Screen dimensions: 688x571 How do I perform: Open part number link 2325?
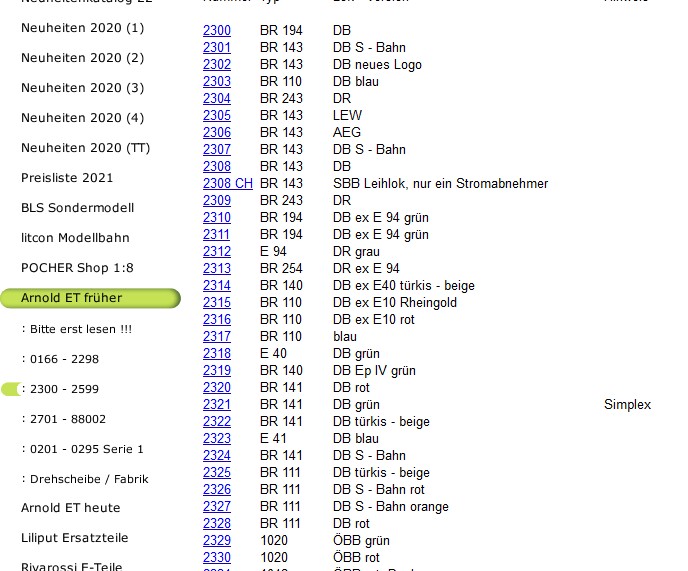click(x=217, y=473)
